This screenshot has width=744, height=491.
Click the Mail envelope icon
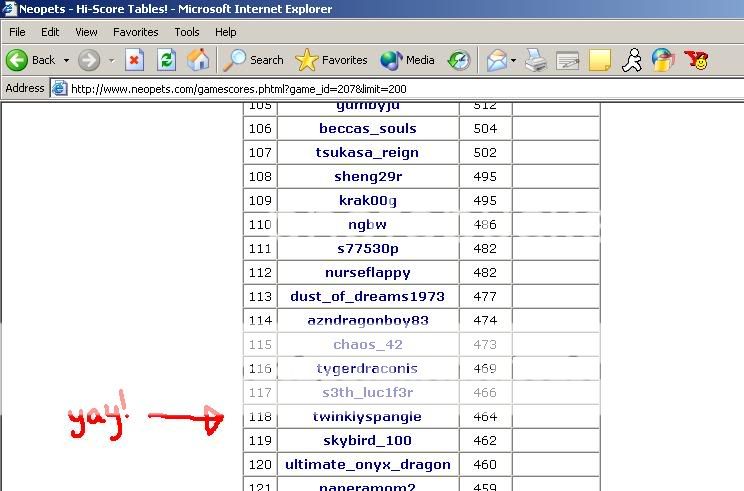click(x=496, y=60)
